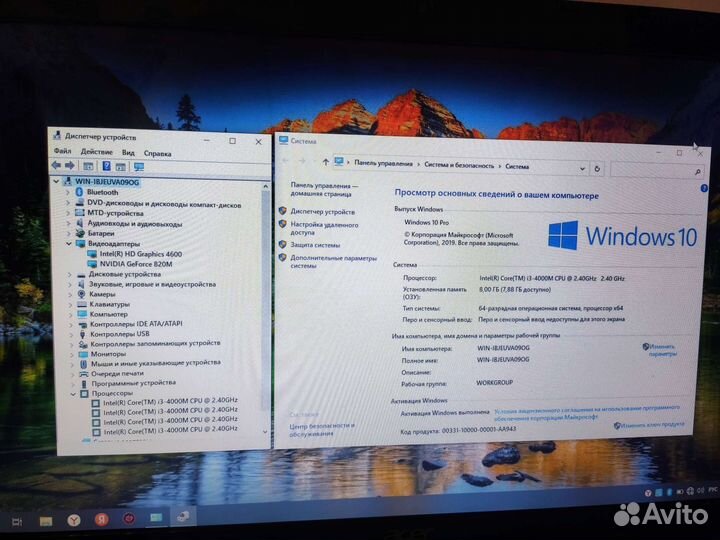Expand the Клавиатуры category
Viewport: 720px width, 540px height.
coord(70,304)
